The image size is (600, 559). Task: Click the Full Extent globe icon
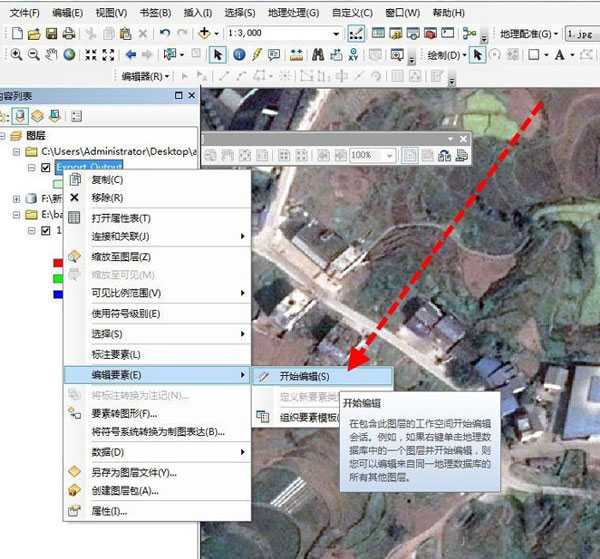coord(68,54)
